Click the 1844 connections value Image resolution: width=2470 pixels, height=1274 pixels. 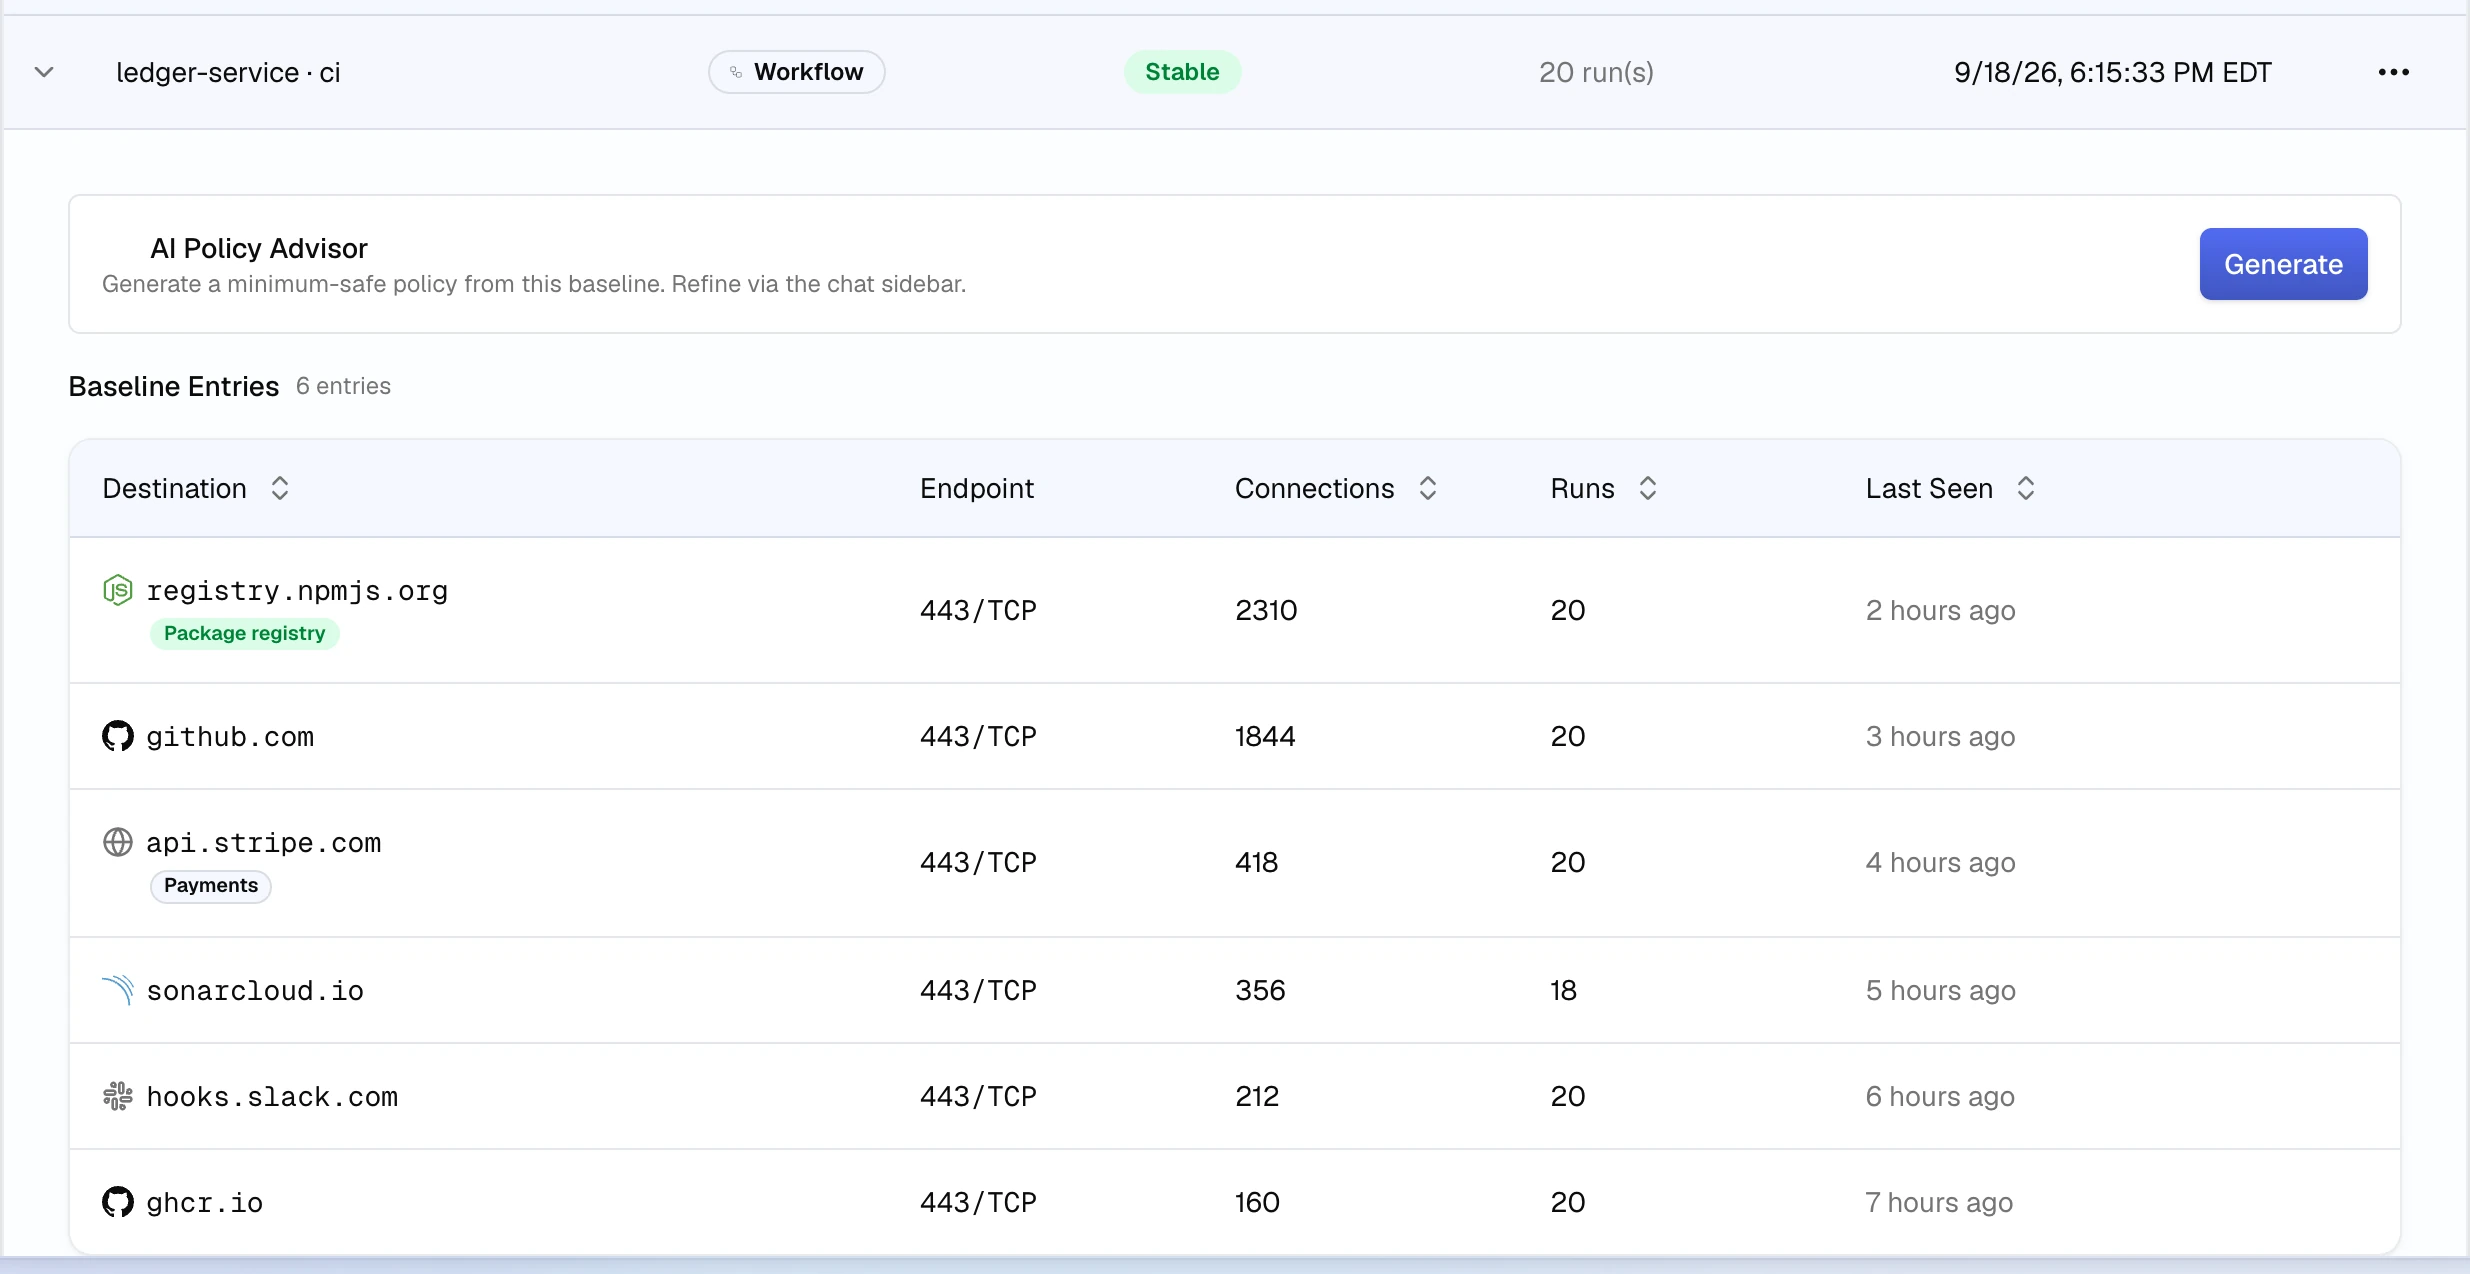(x=1265, y=736)
